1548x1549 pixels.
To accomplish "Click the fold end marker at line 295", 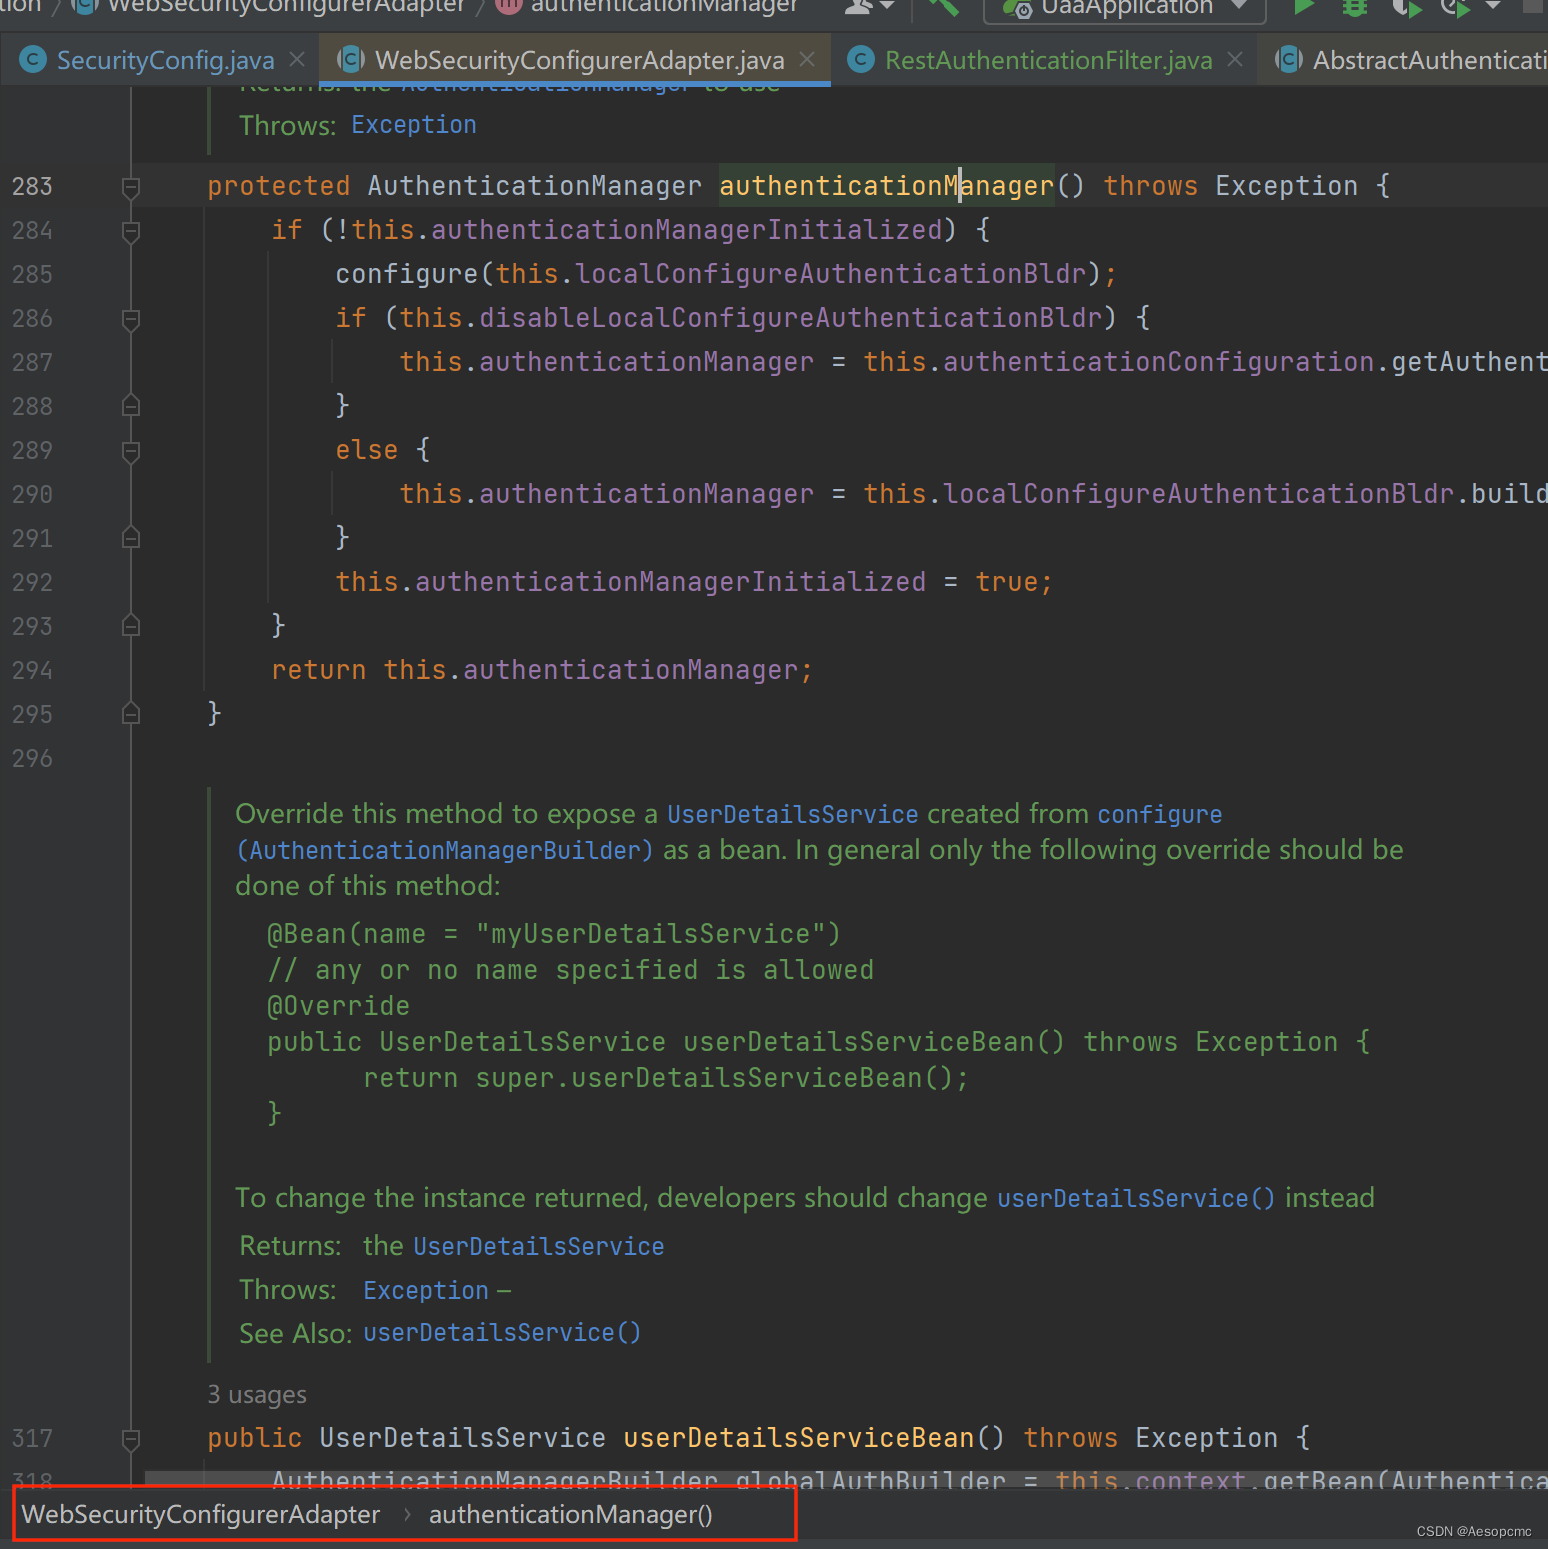I will pyautogui.click(x=130, y=713).
